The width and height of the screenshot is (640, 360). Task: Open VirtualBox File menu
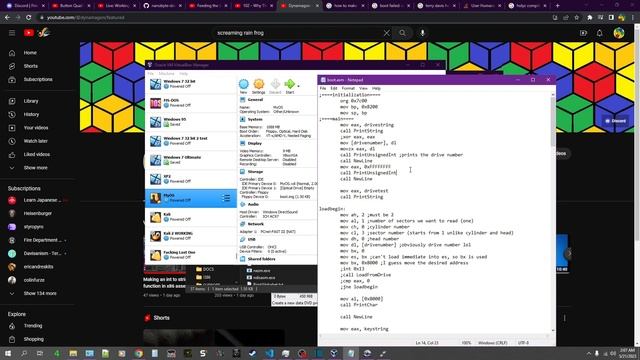click(x=151, y=73)
